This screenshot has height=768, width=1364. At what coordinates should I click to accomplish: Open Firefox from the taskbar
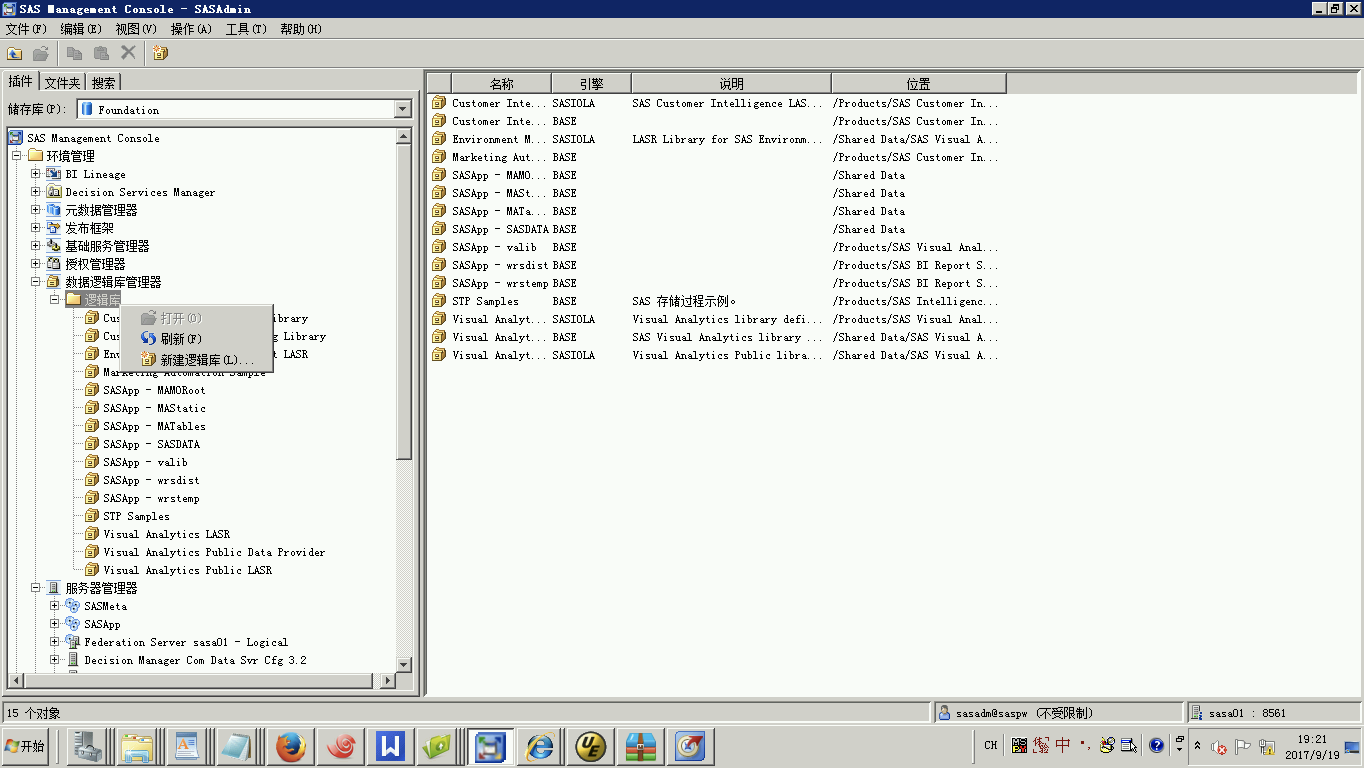(x=289, y=746)
